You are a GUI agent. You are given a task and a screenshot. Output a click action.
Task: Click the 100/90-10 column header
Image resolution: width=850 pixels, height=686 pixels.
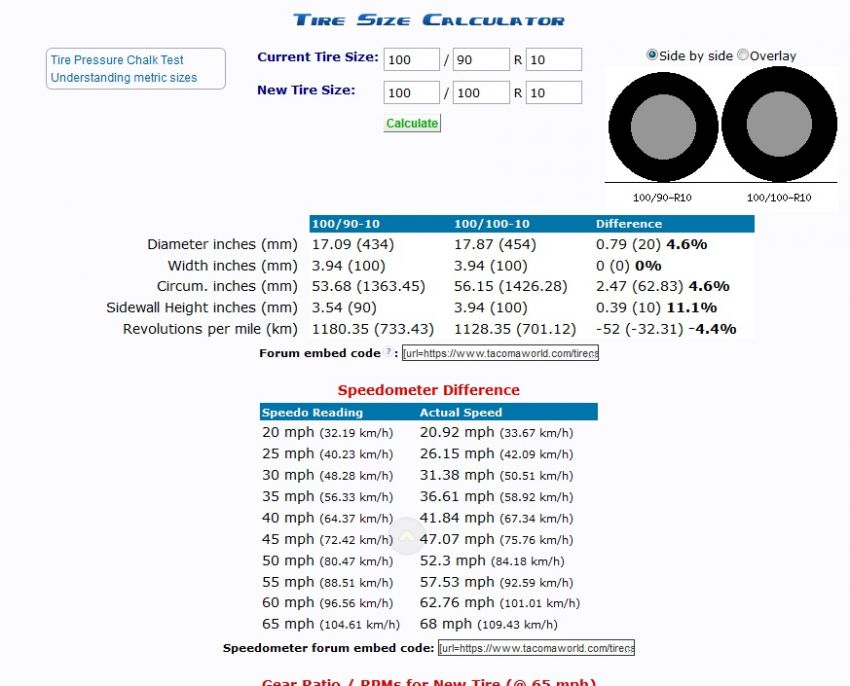pos(346,224)
